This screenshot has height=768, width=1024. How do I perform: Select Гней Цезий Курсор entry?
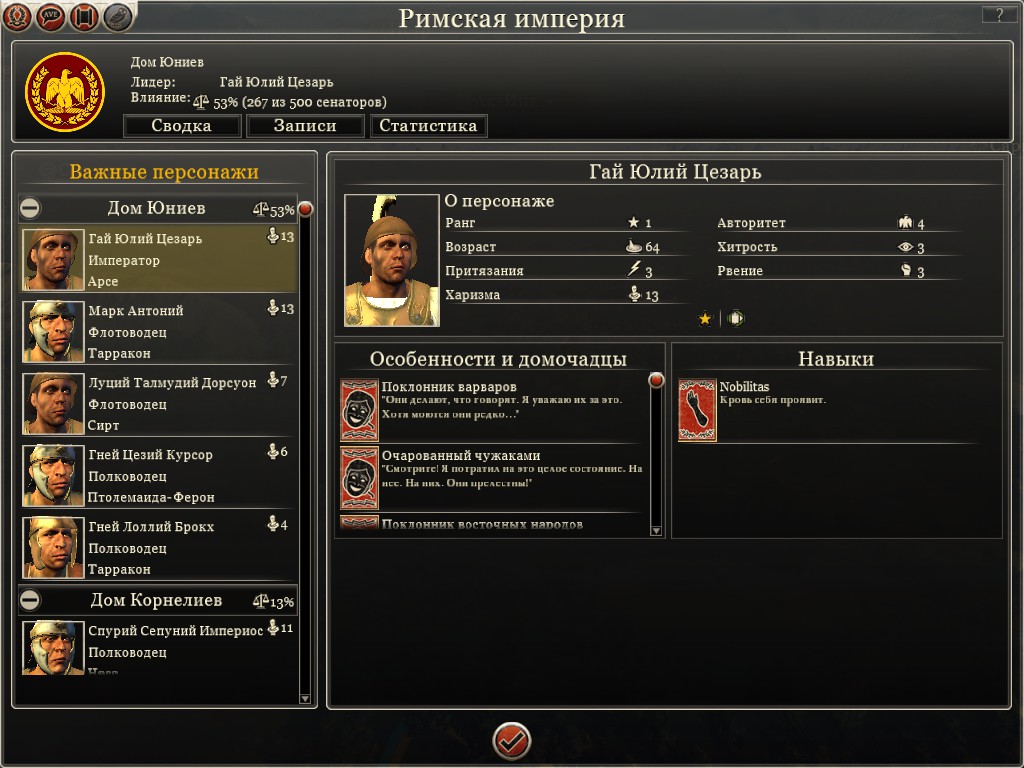tap(159, 475)
